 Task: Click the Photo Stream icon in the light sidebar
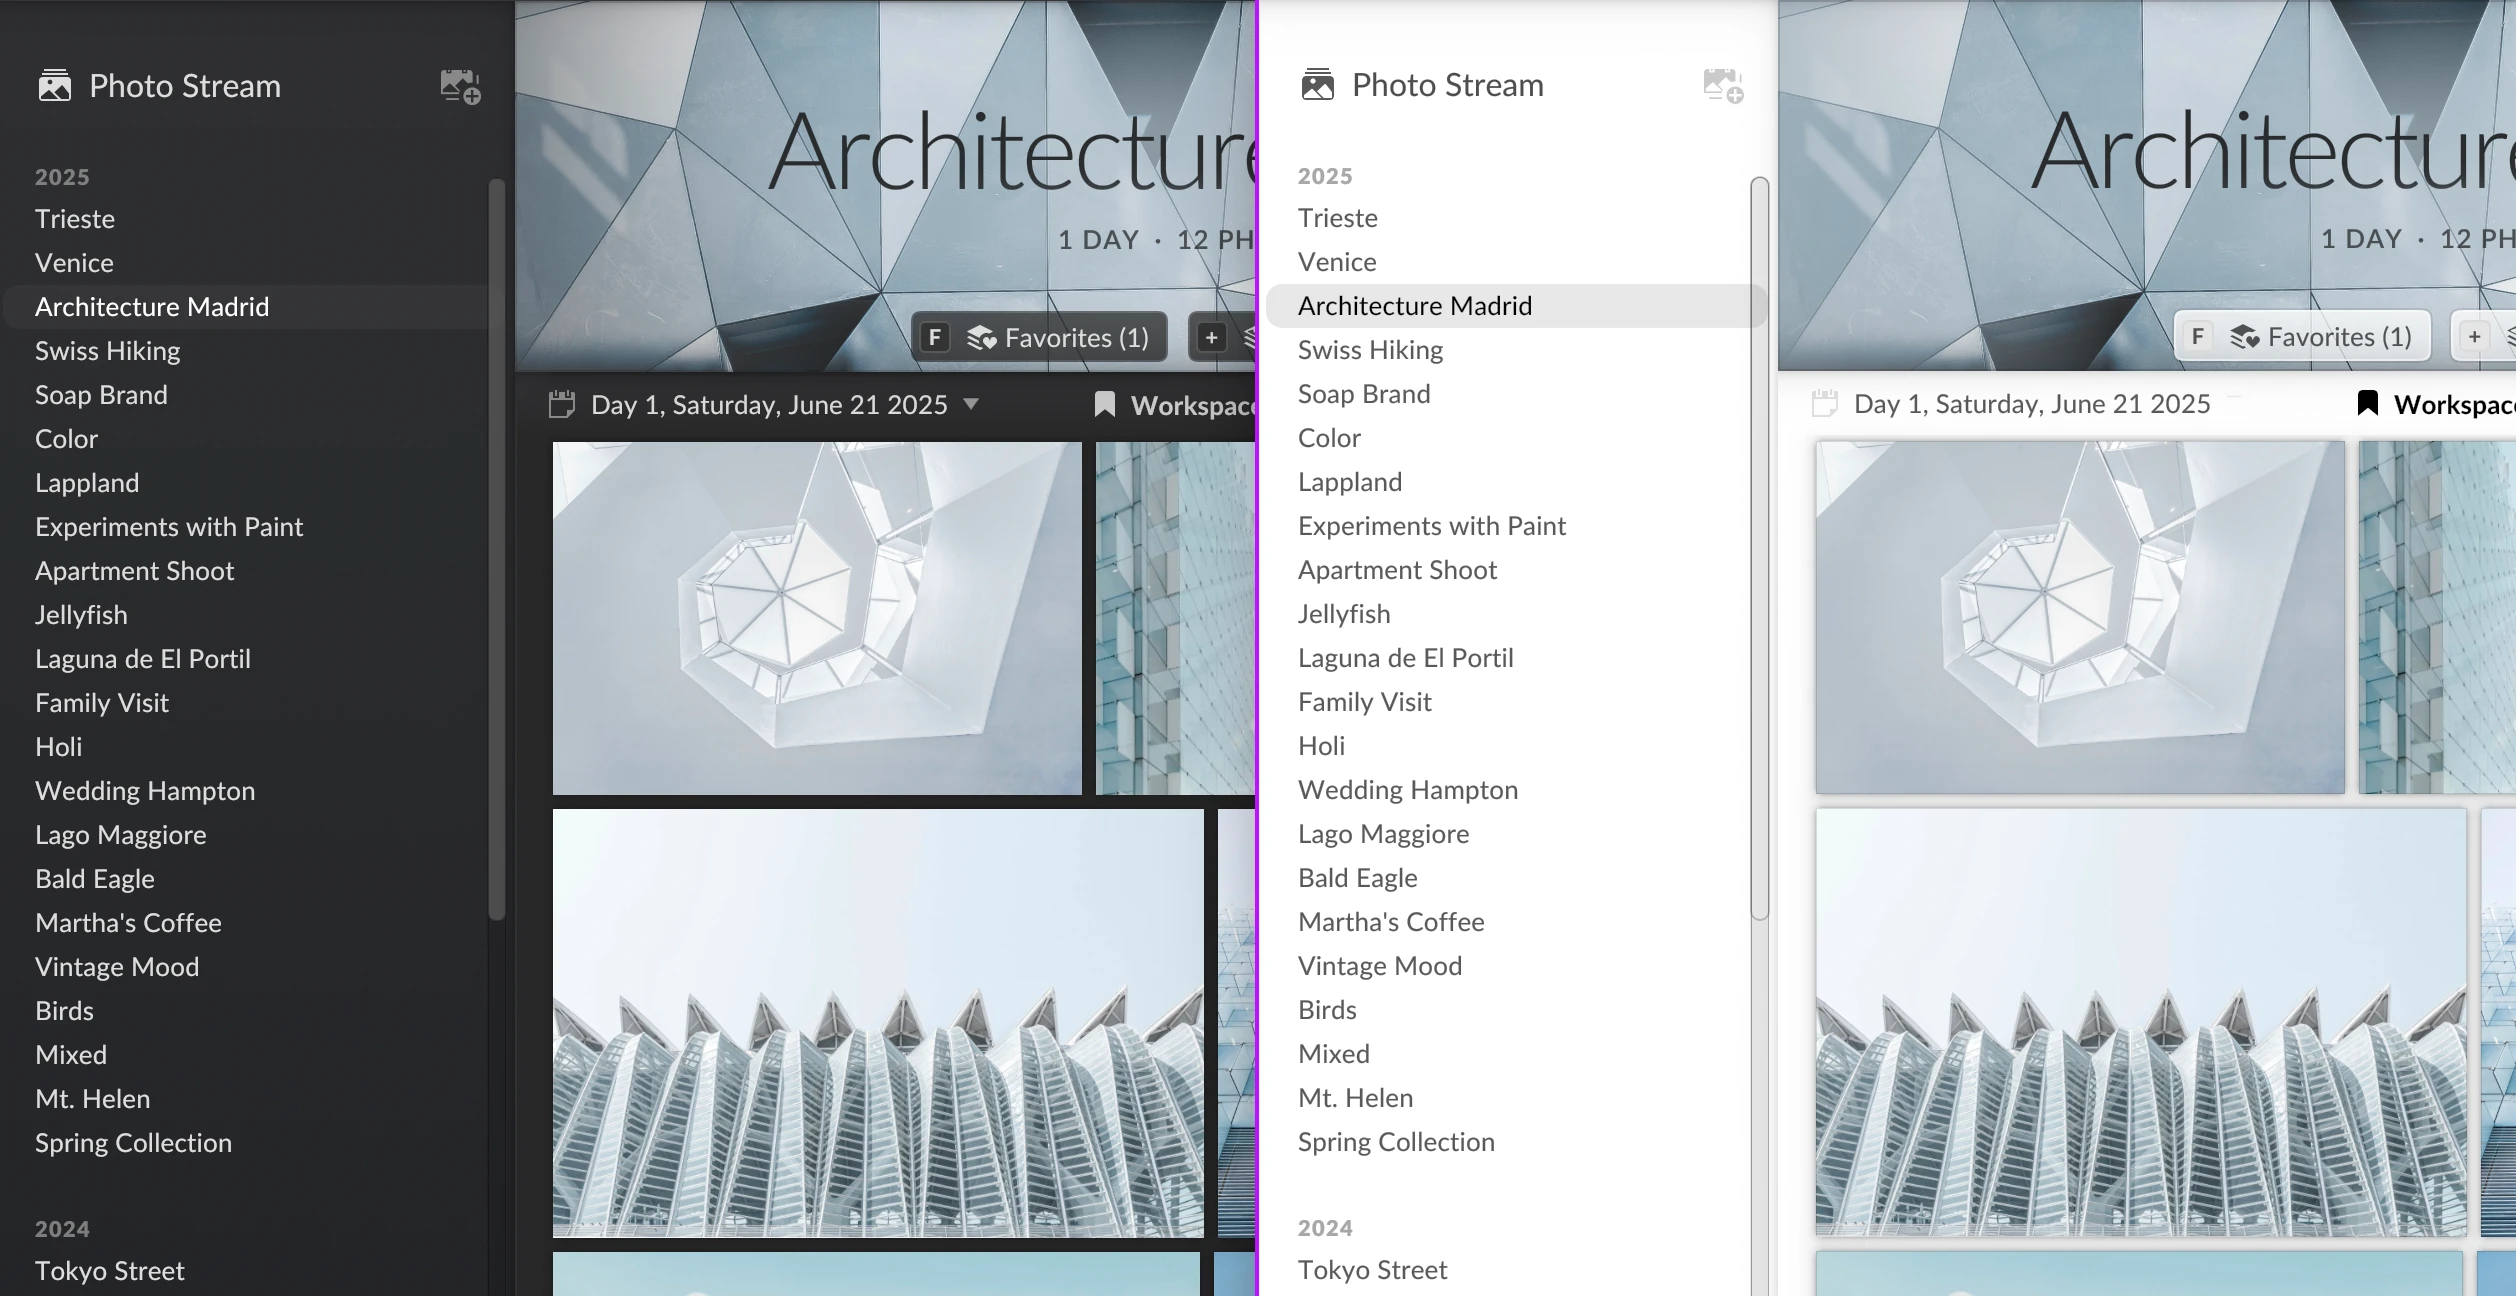pyautogui.click(x=1318, y=85)
